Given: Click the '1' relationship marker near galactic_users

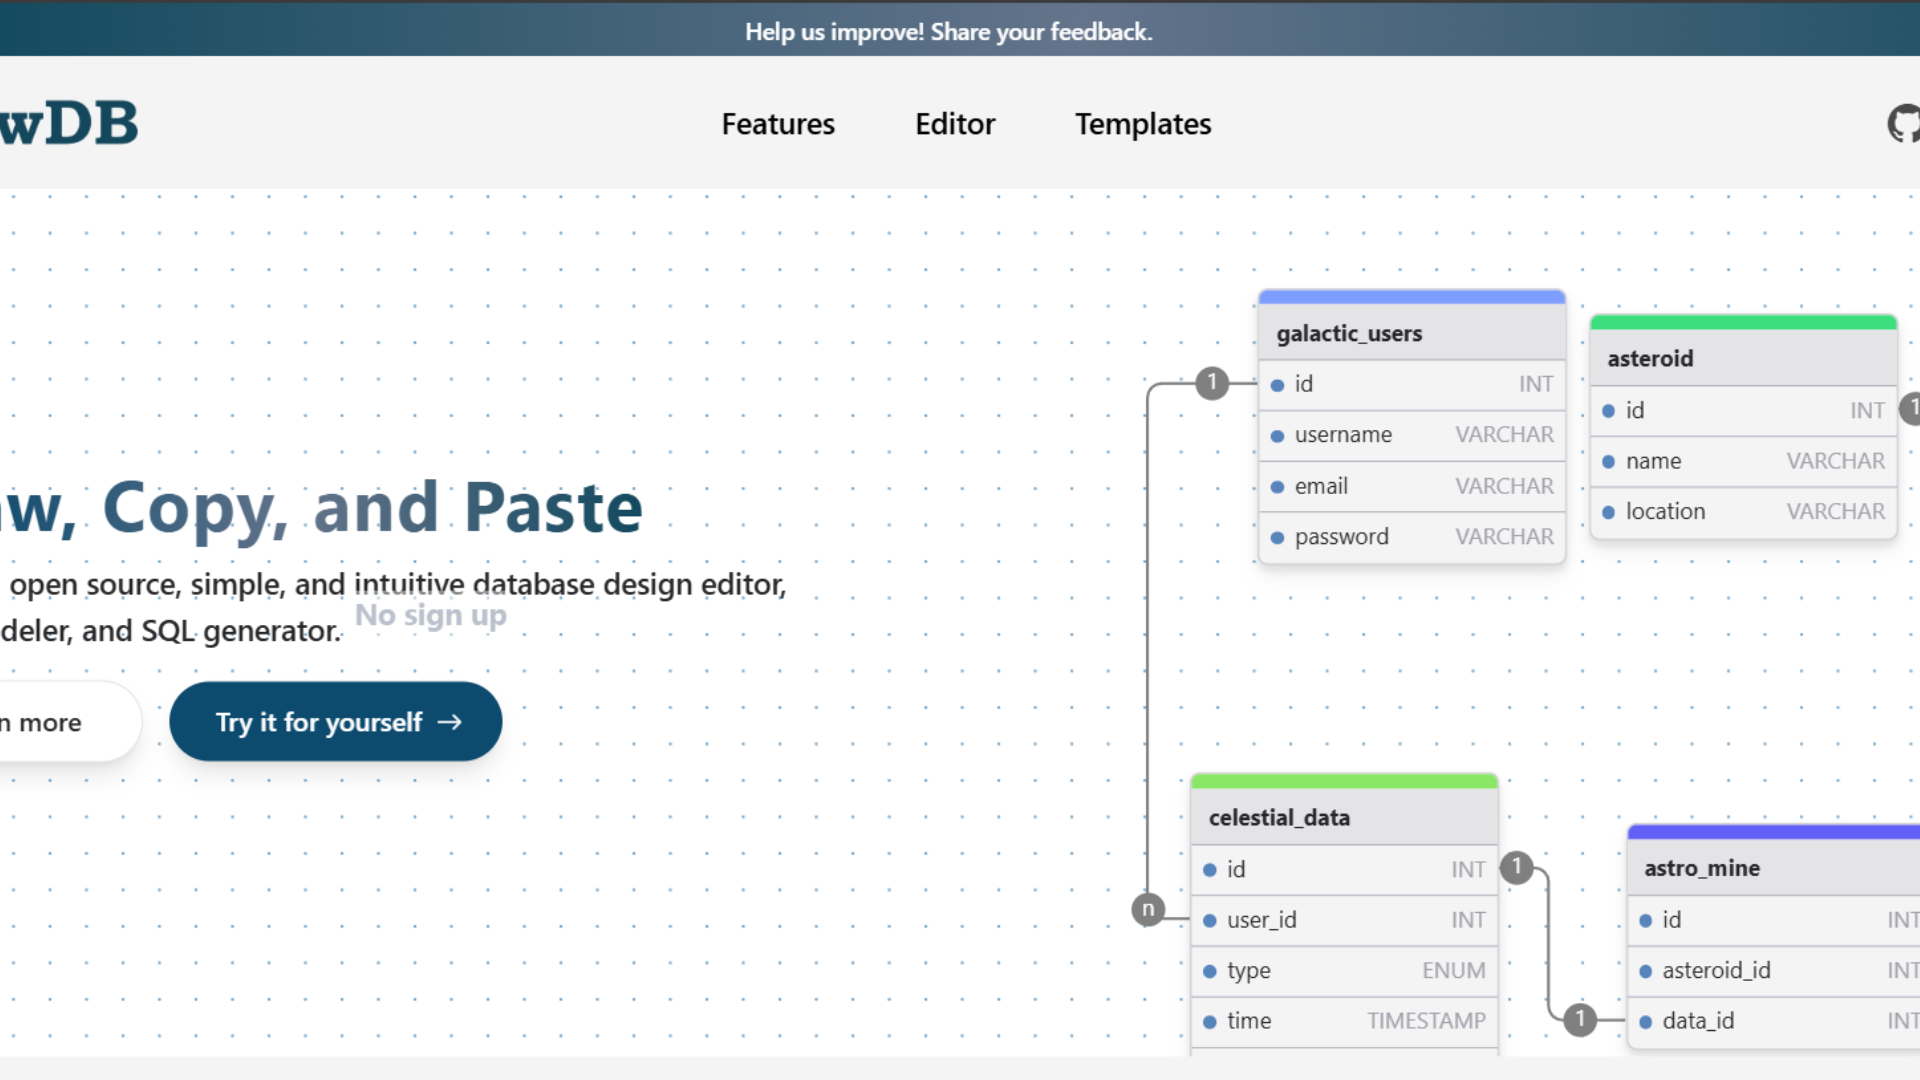Looking at the screenshot, I should tap(1212, 383).
